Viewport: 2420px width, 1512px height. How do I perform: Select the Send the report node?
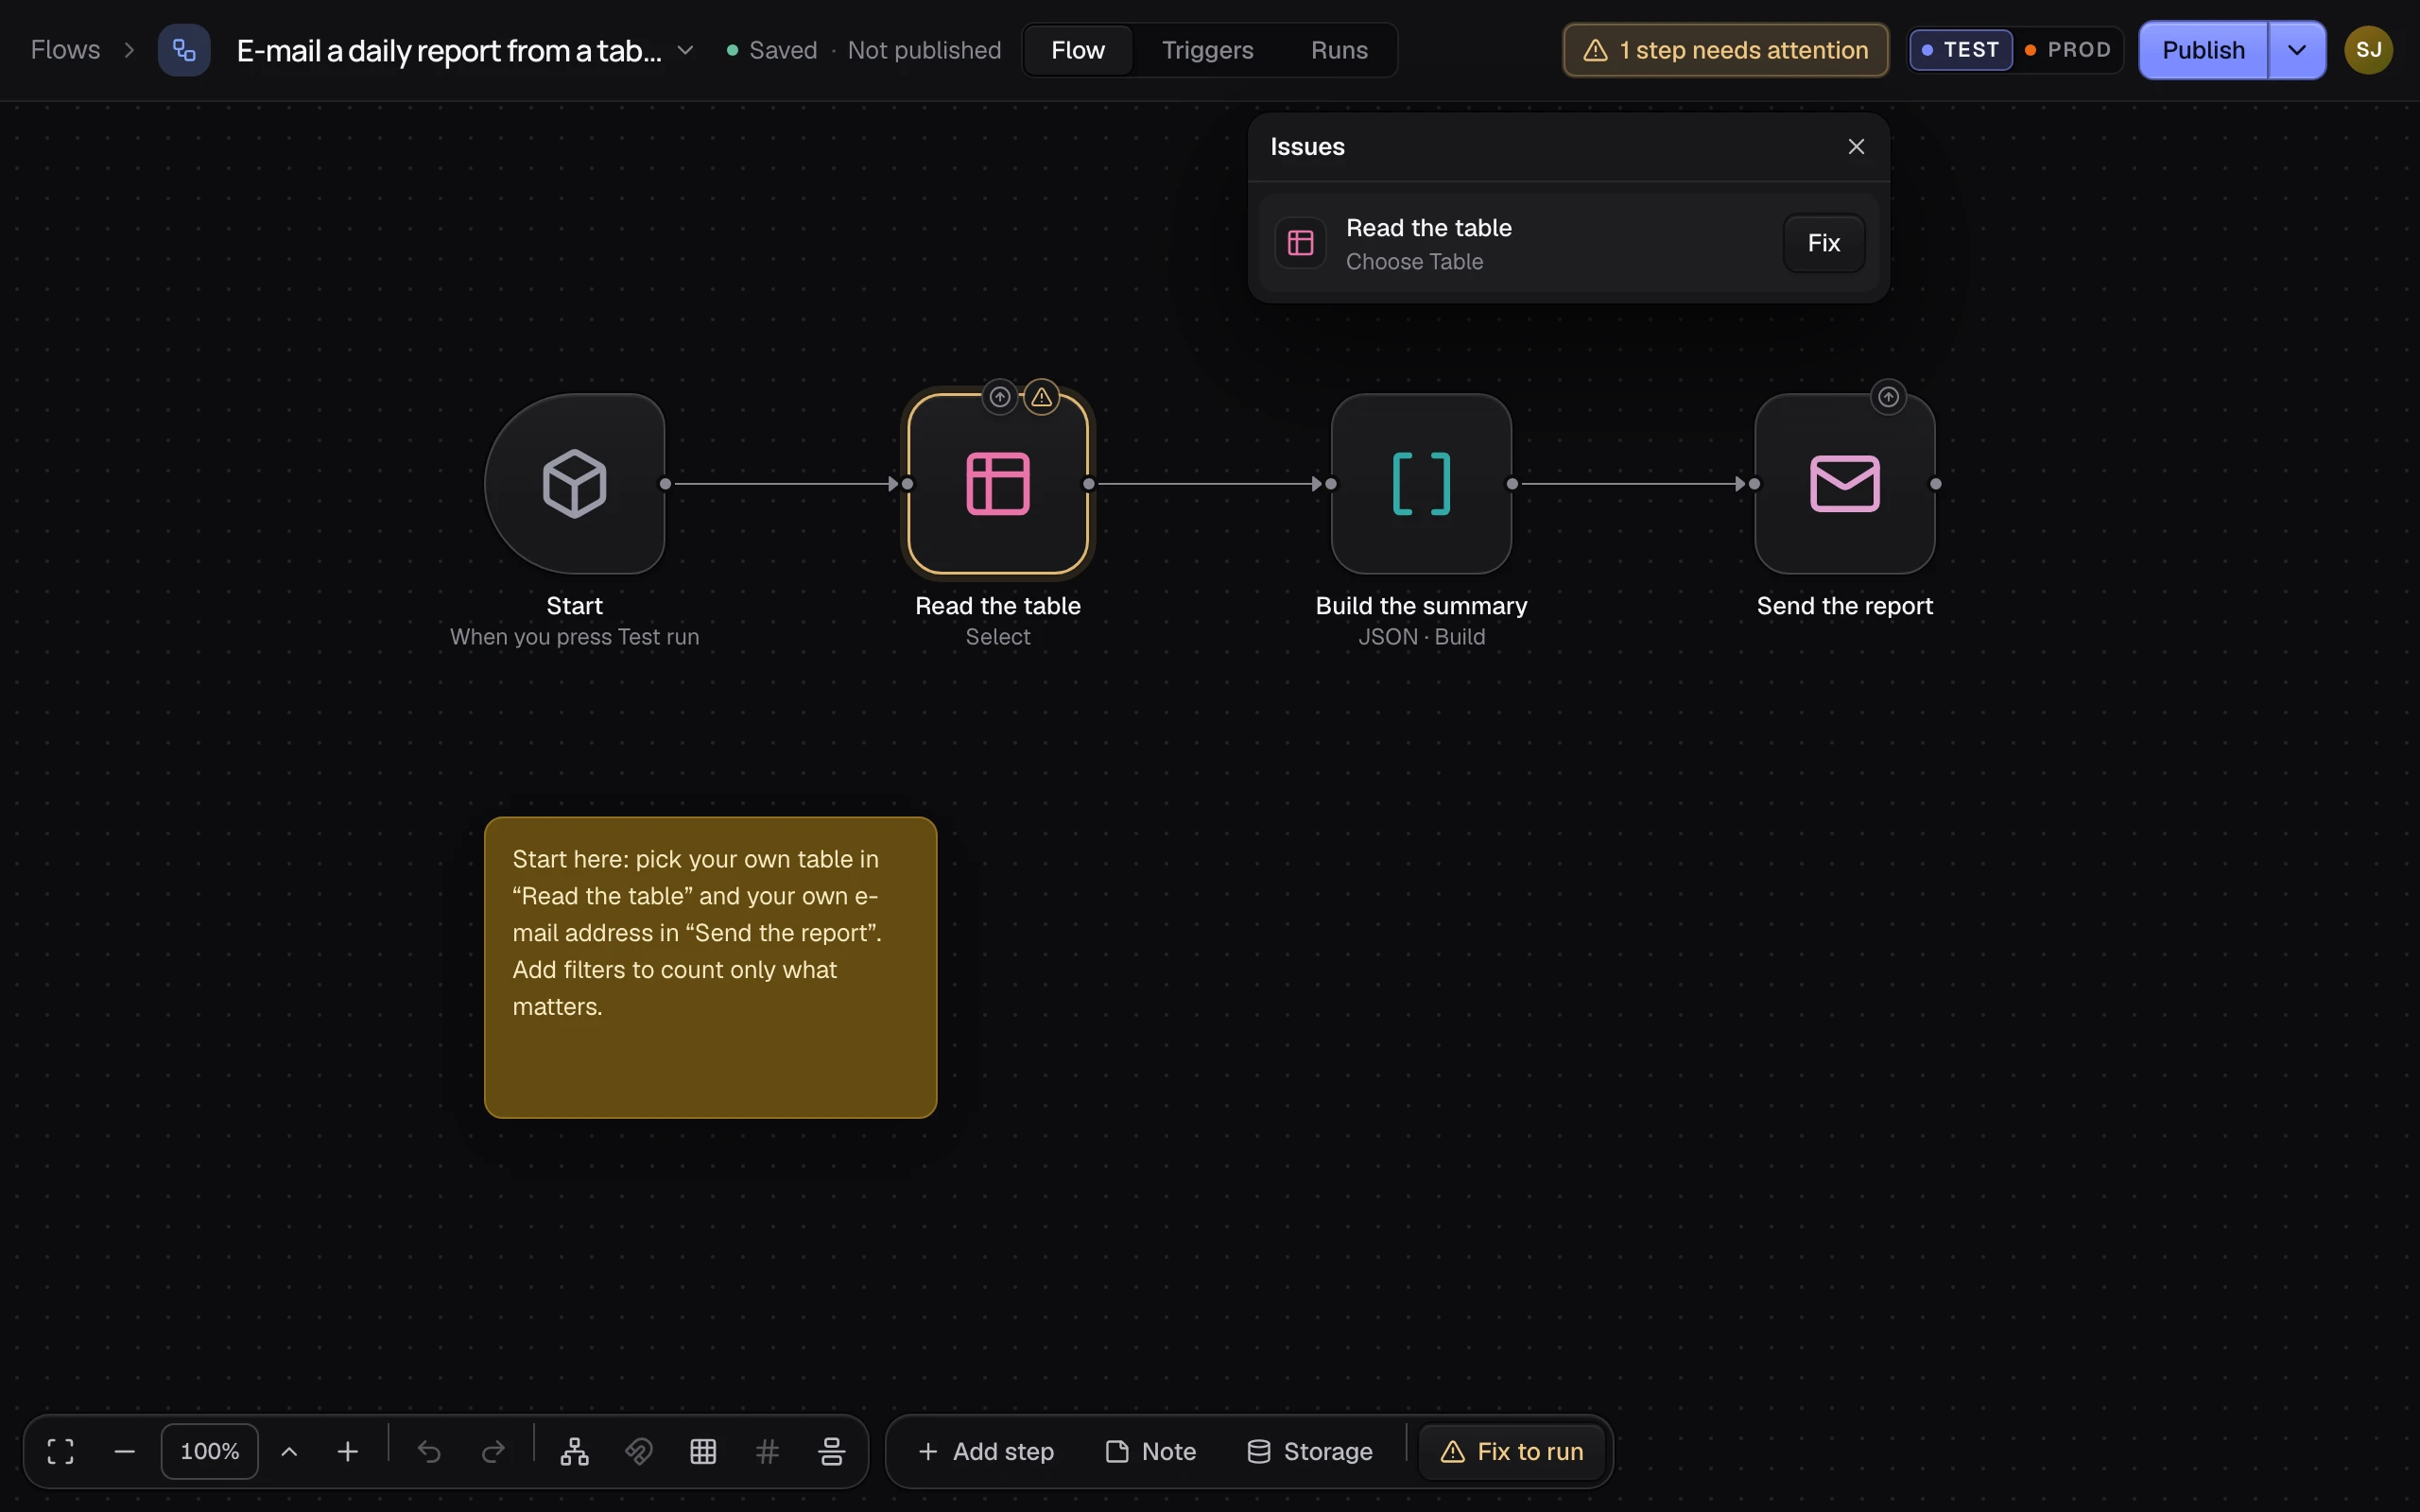[1845, 484]
